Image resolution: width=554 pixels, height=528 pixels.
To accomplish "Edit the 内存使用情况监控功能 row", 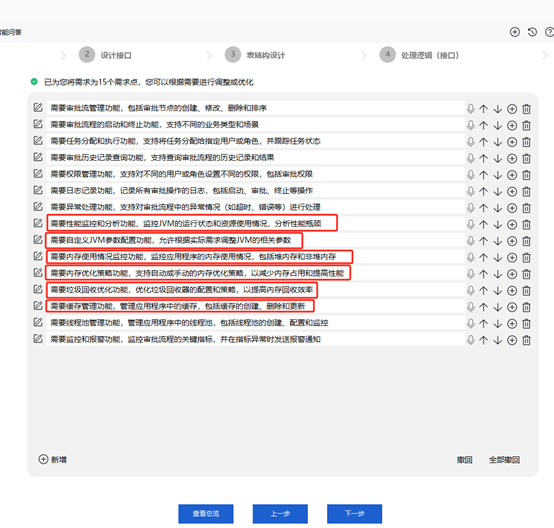I will [38, 256].
